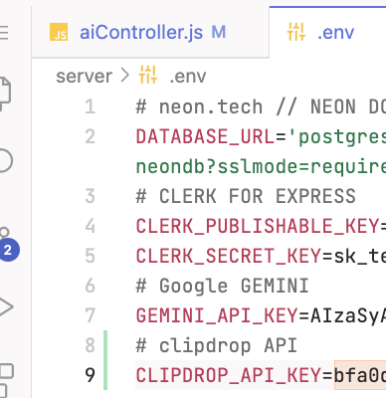The height and width of the screenshot is (398, 386).
Task: Click the CLERK_SECRET_KEY variable name
Action: point(228,256)
